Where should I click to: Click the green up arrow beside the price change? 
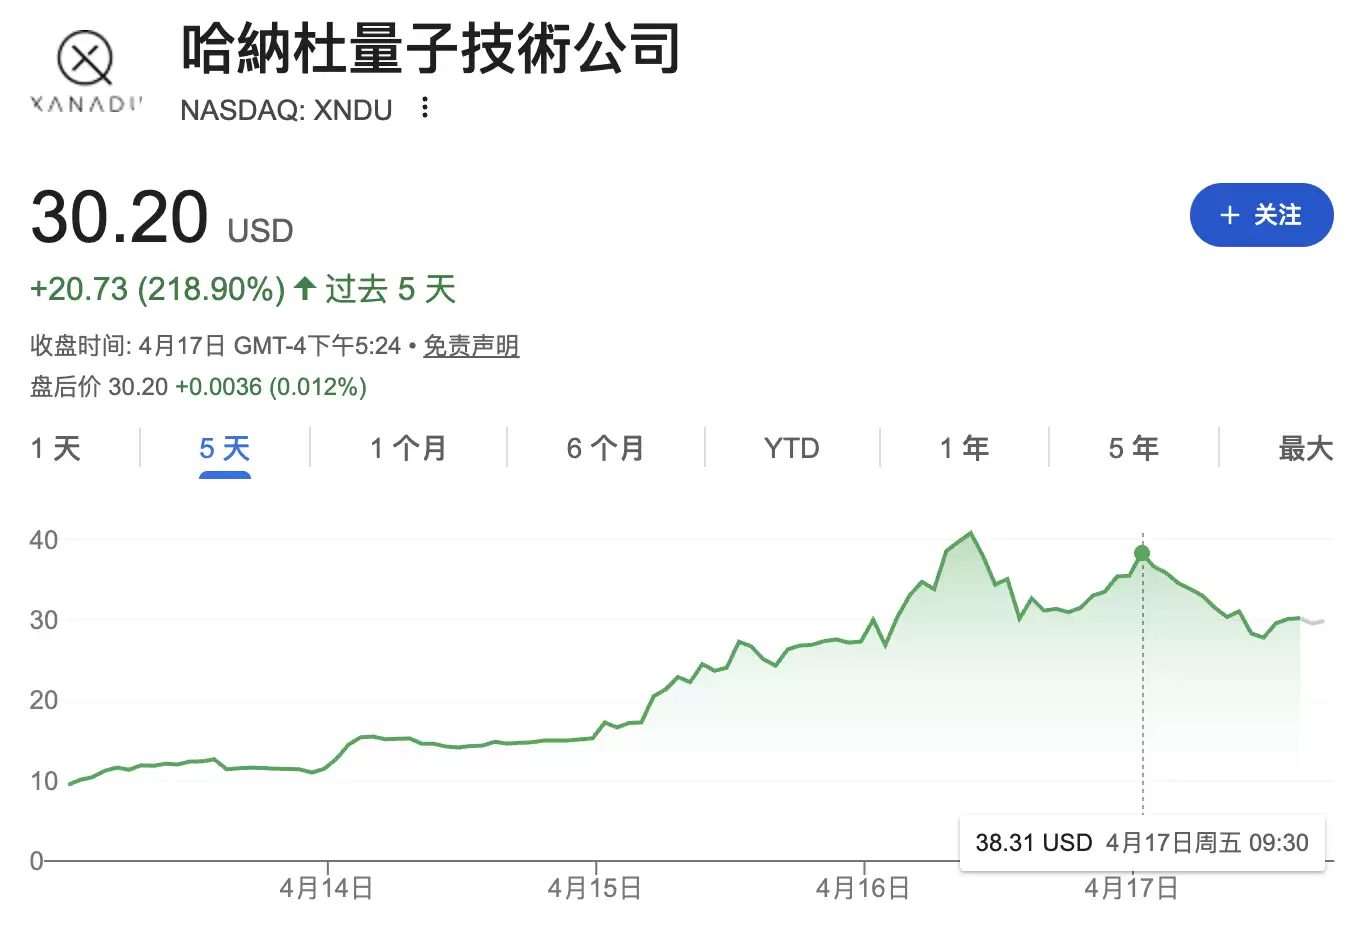pos(303,288)
